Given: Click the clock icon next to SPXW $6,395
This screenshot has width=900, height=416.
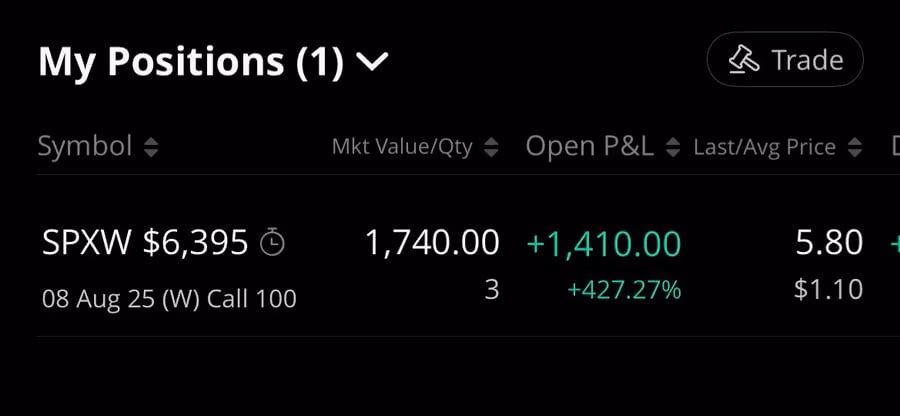Looking at the screenshot, I should tap(272, 242).
